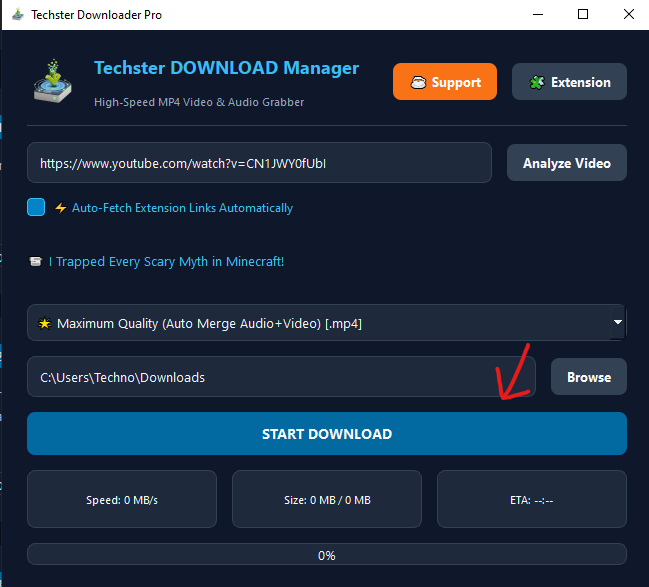
Task: Minimize the Techster Downloader Pro window
Action: click(538, 14)
